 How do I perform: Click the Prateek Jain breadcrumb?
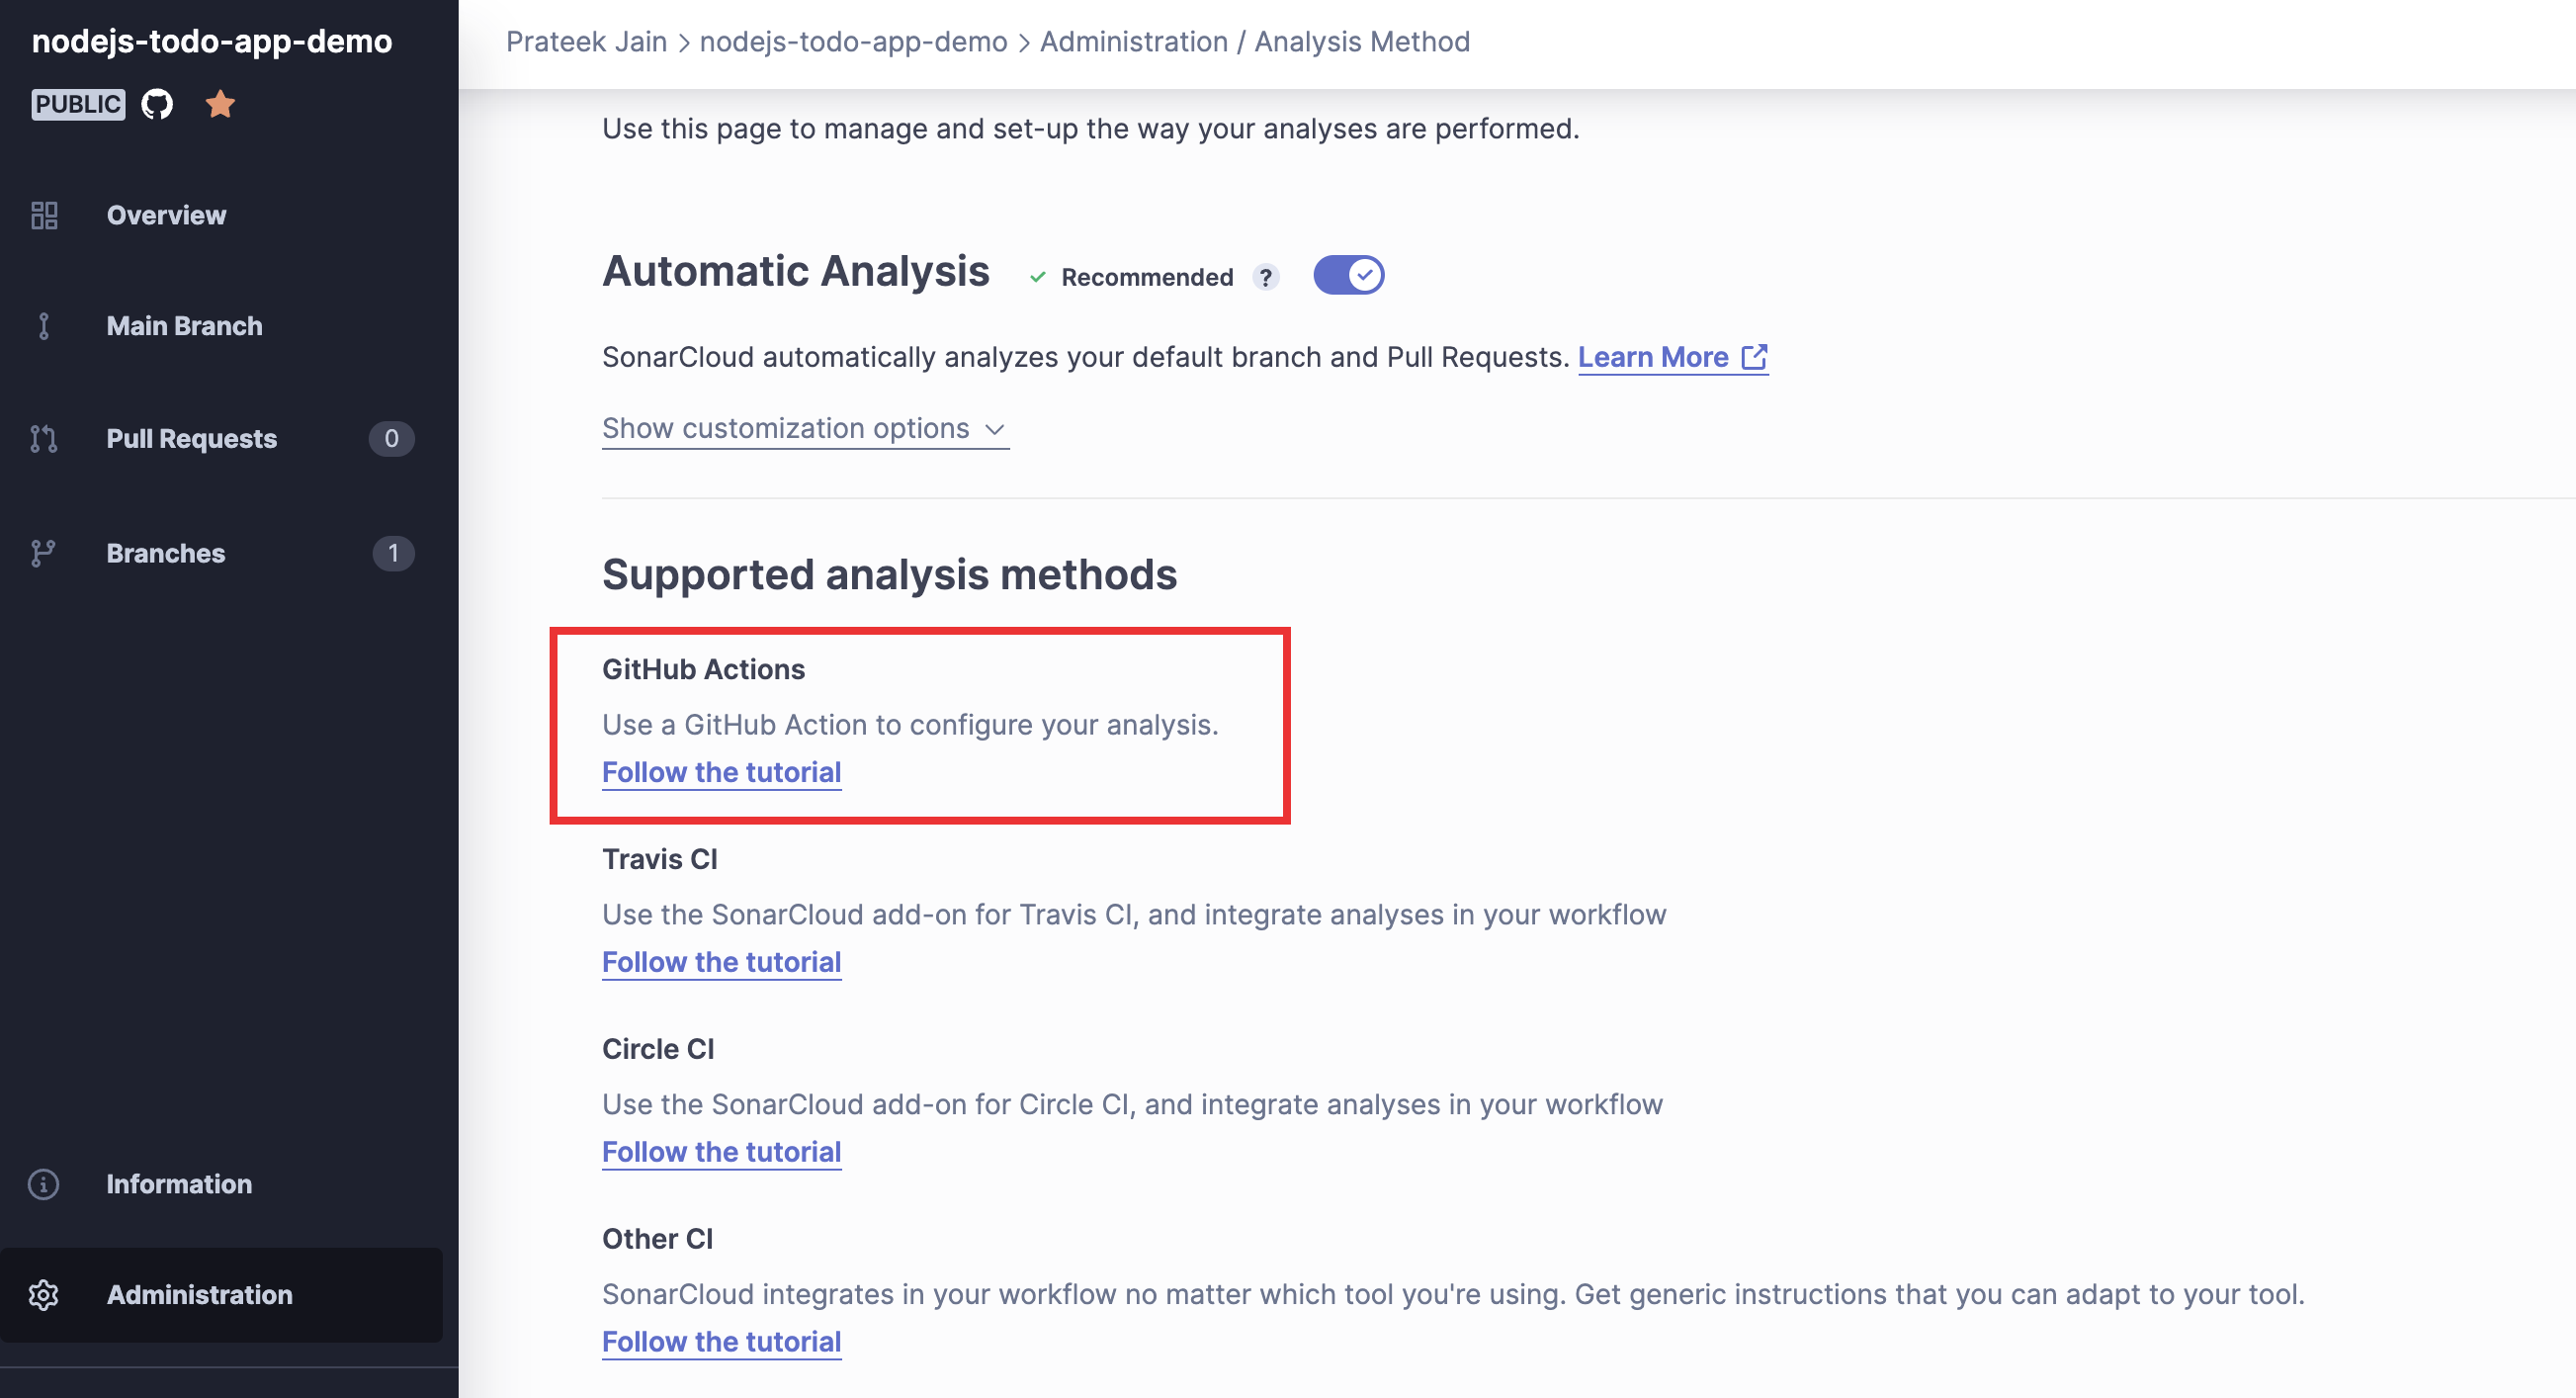coord(586,42)
